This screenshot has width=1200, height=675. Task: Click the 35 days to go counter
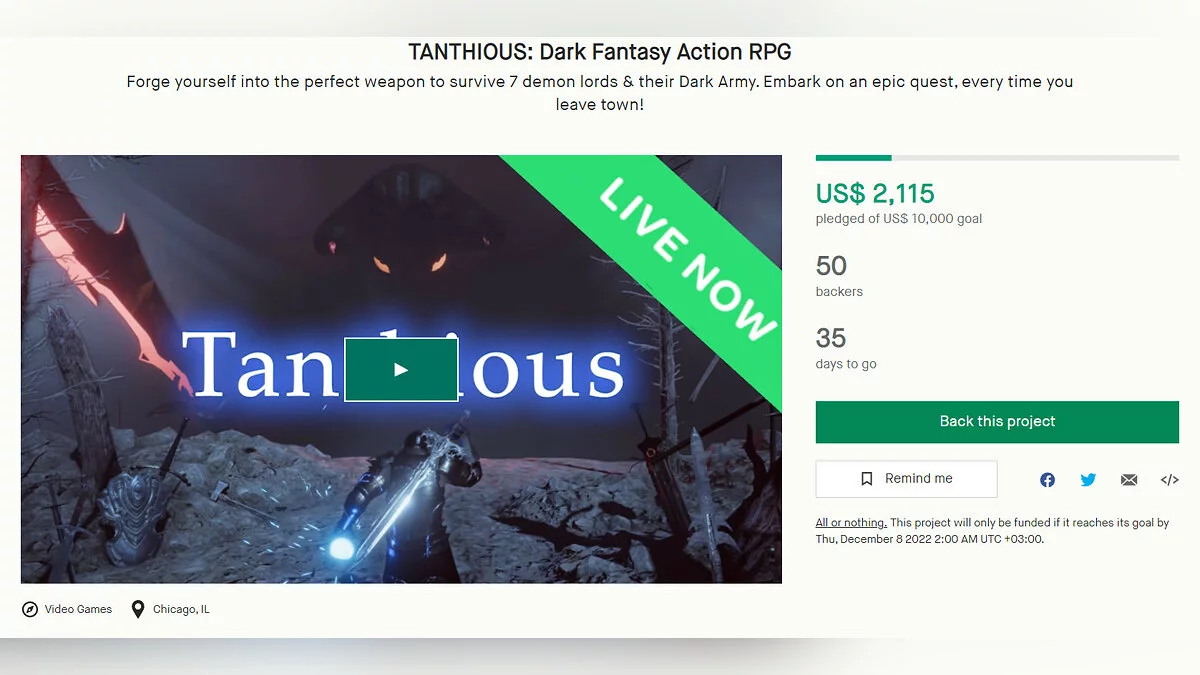click(831, 338)
